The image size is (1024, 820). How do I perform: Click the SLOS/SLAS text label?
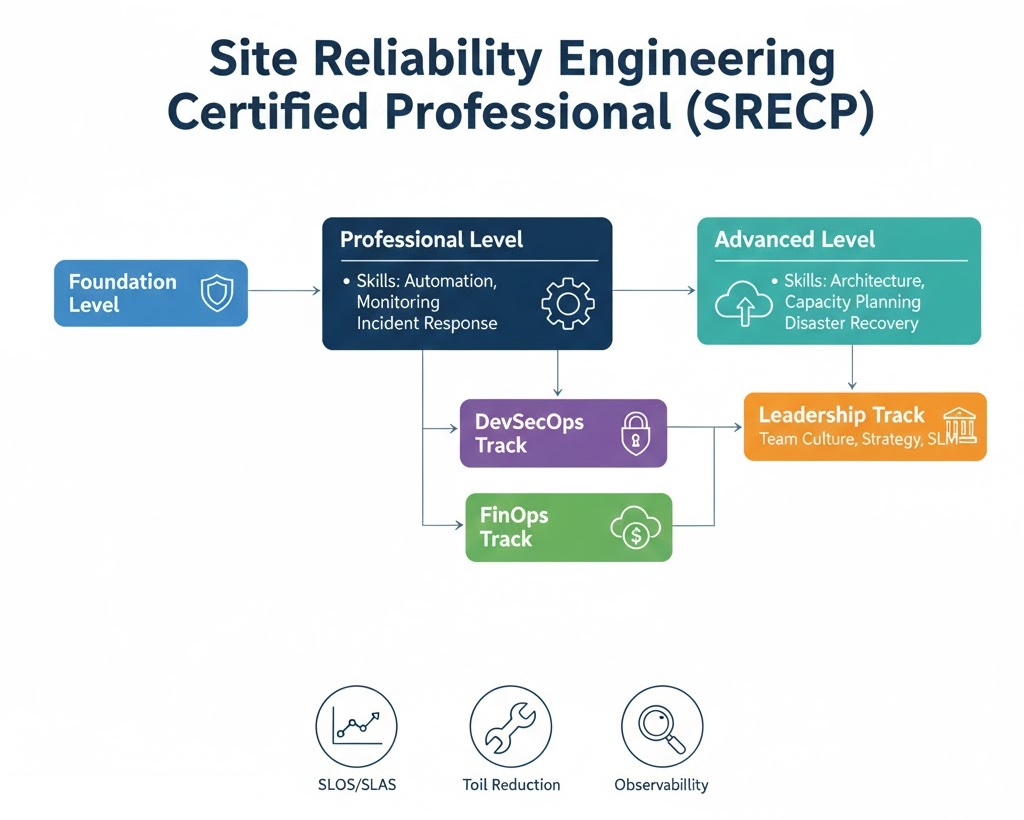pyautogui.click(x=356, y=785)
